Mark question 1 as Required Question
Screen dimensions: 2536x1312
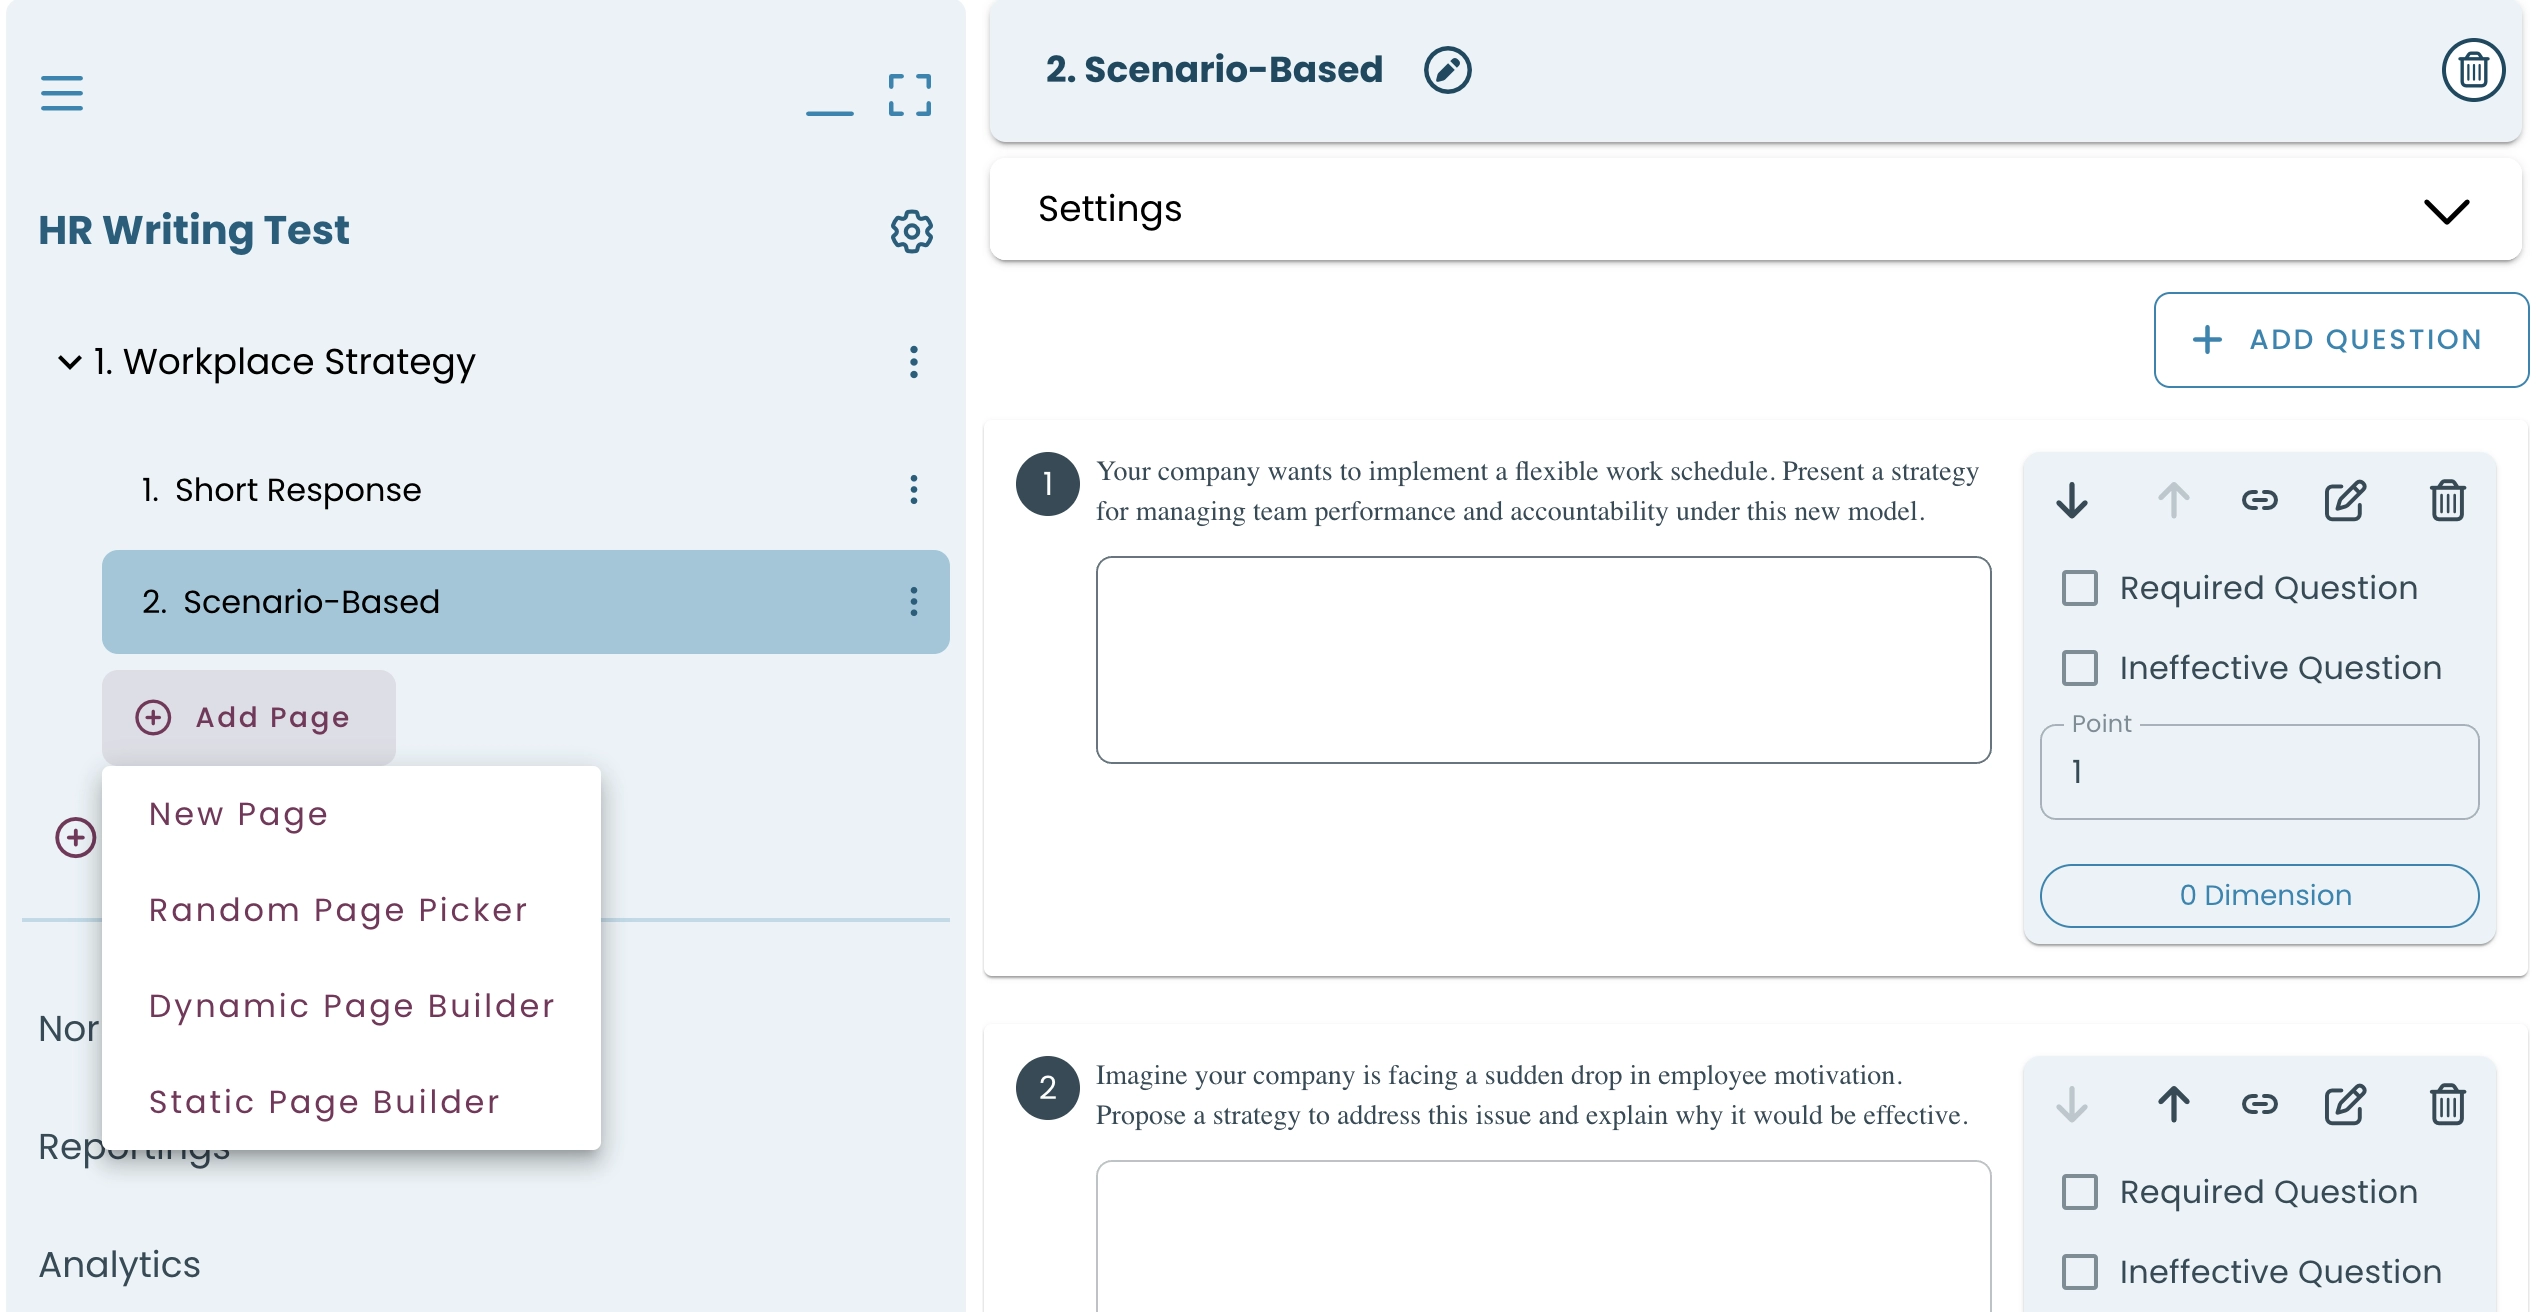[x=2080, y=588]
